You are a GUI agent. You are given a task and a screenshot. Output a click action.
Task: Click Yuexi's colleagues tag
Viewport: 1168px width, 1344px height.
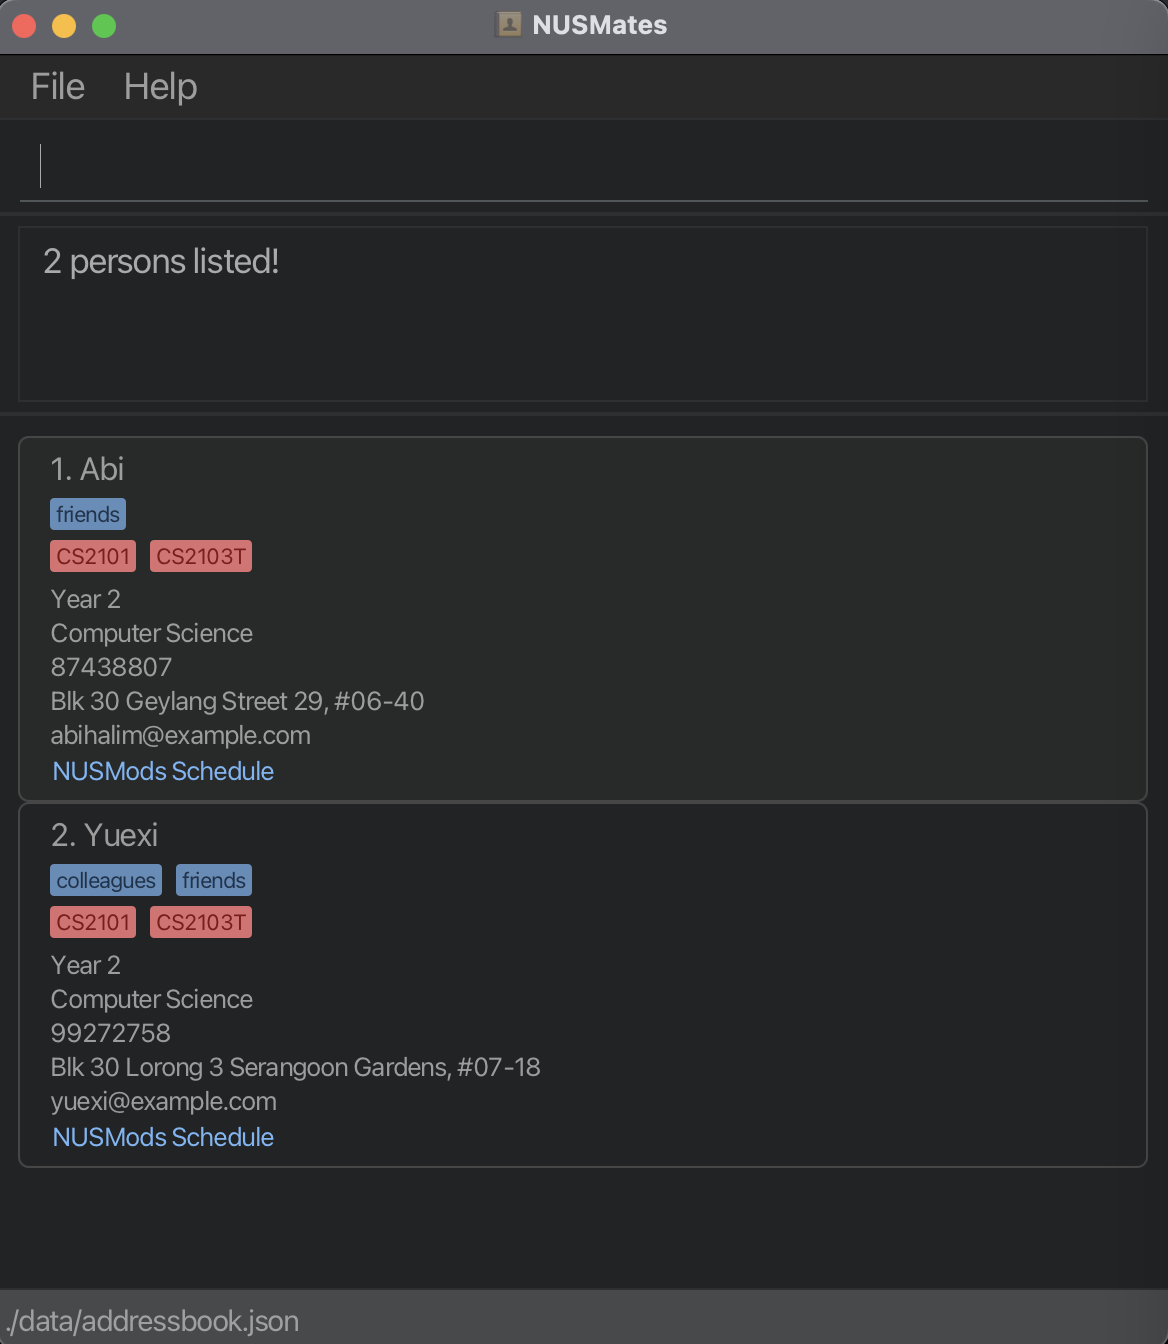tap(106, 880)
